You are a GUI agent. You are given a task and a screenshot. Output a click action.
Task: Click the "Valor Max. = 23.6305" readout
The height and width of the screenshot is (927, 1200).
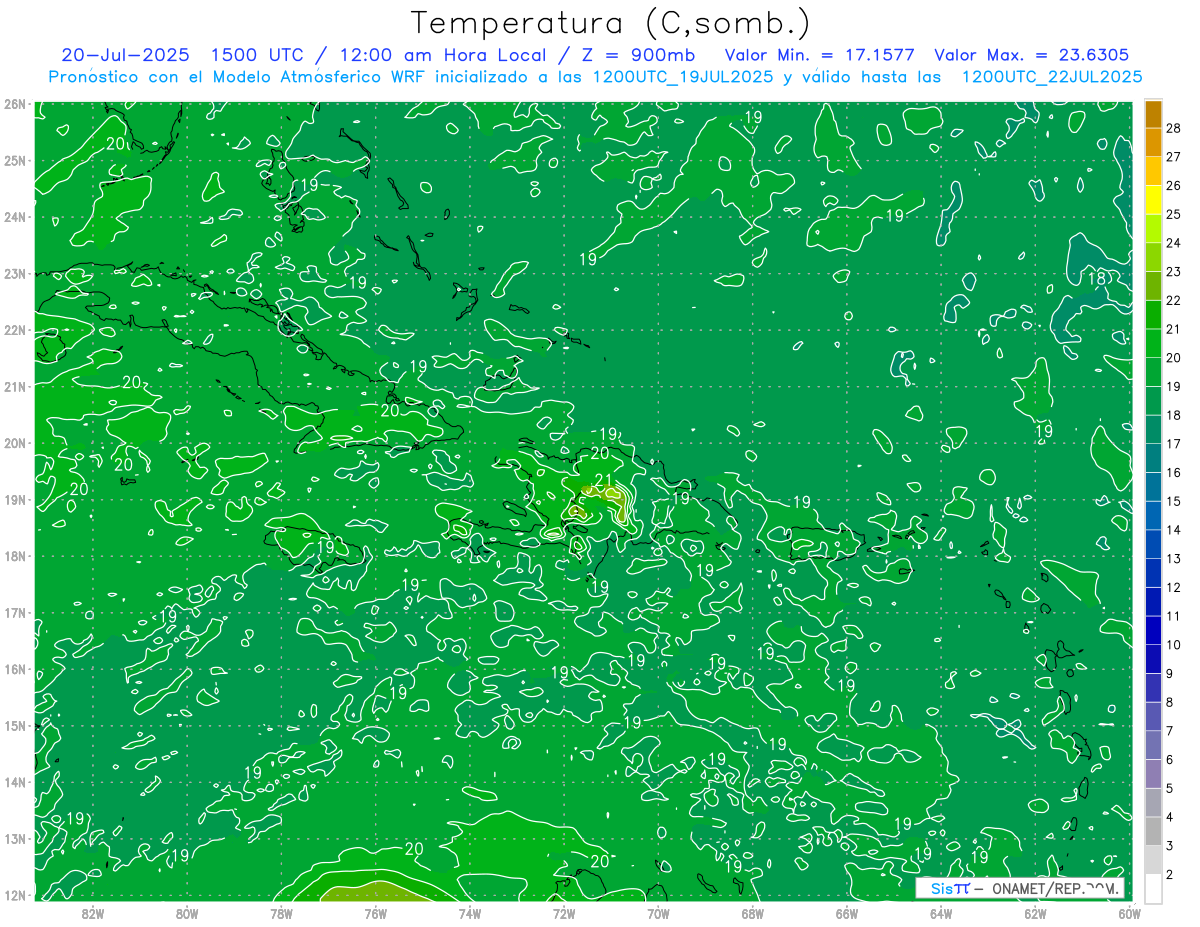pos(1032,55)
